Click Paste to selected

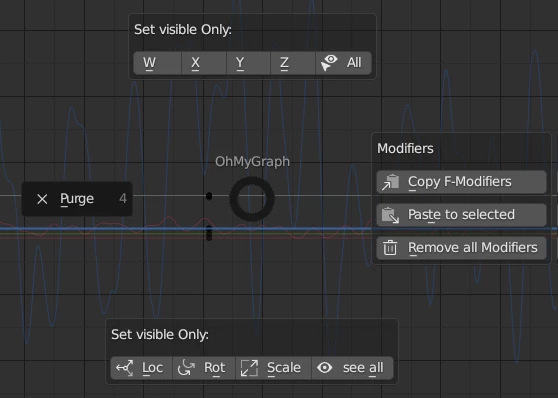(x=461, y=215)
